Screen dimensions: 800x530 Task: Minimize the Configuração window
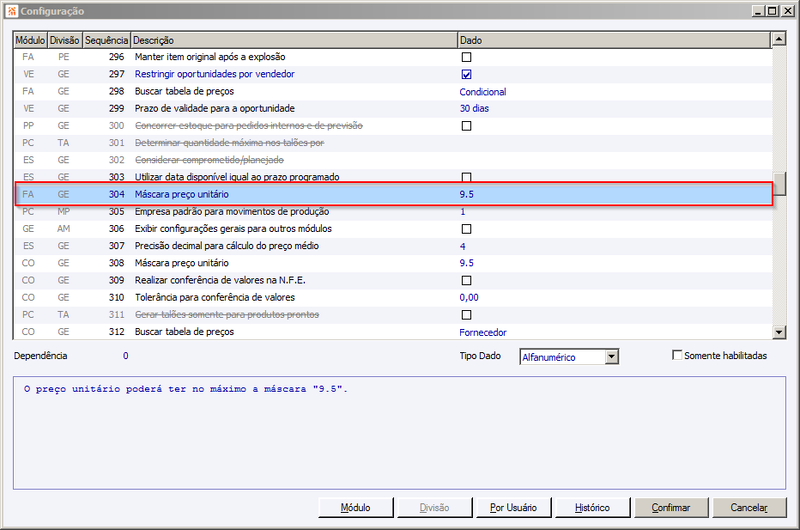758,11
